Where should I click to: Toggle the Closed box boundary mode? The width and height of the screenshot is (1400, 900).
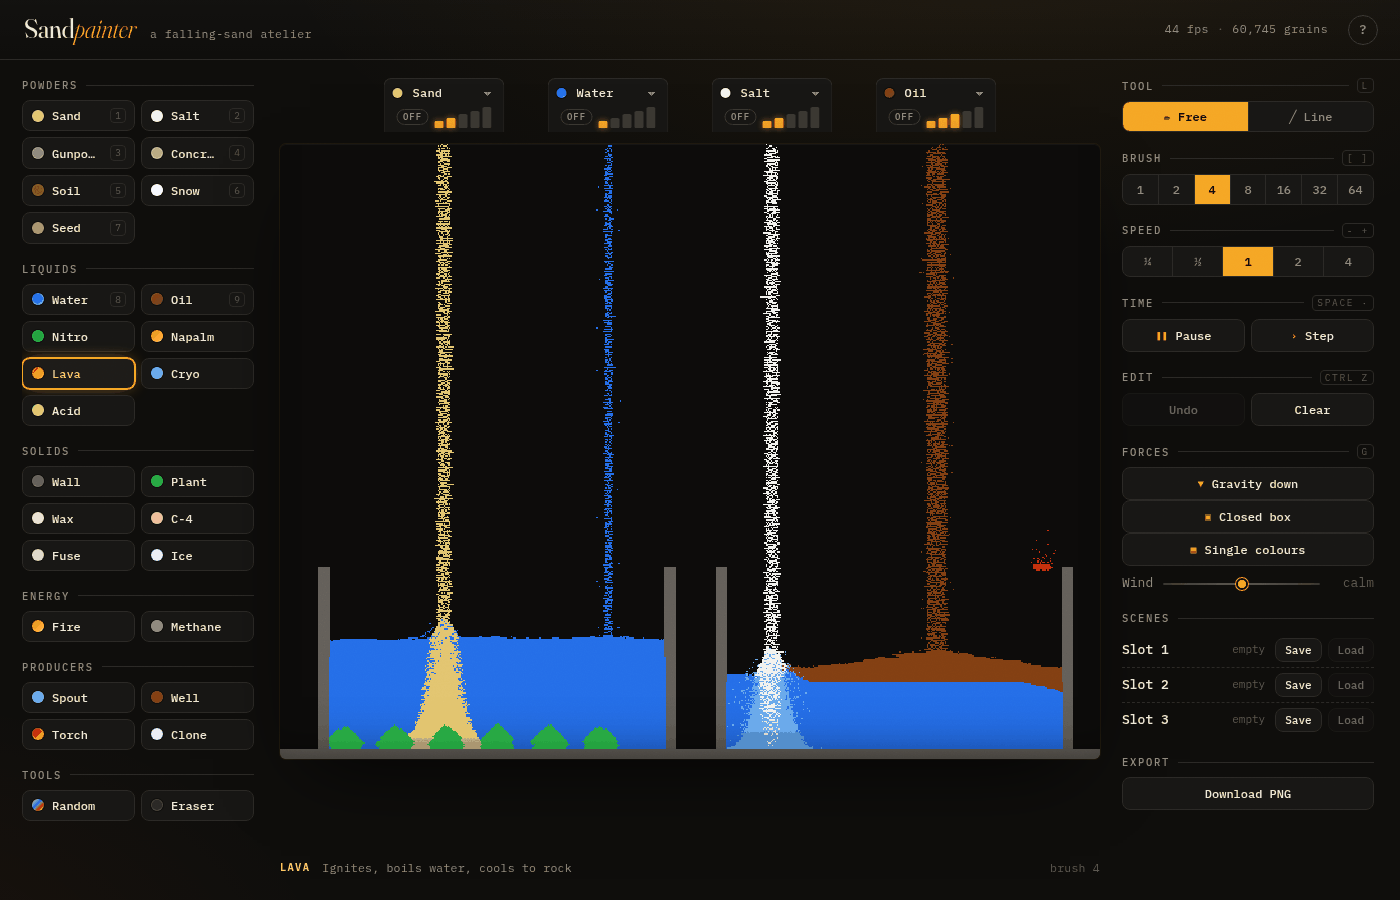[x=1248, y=517]
